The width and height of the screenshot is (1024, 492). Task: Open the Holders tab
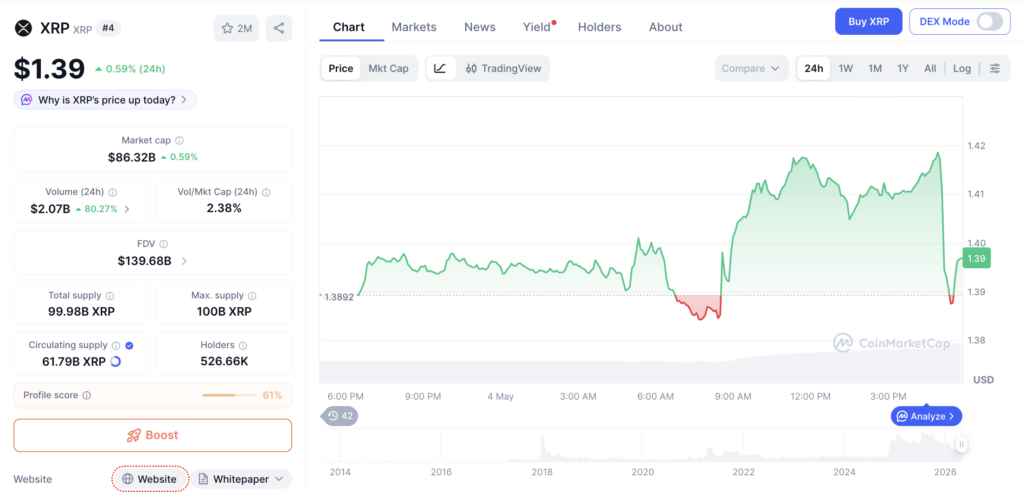click(x=600, y=27)
